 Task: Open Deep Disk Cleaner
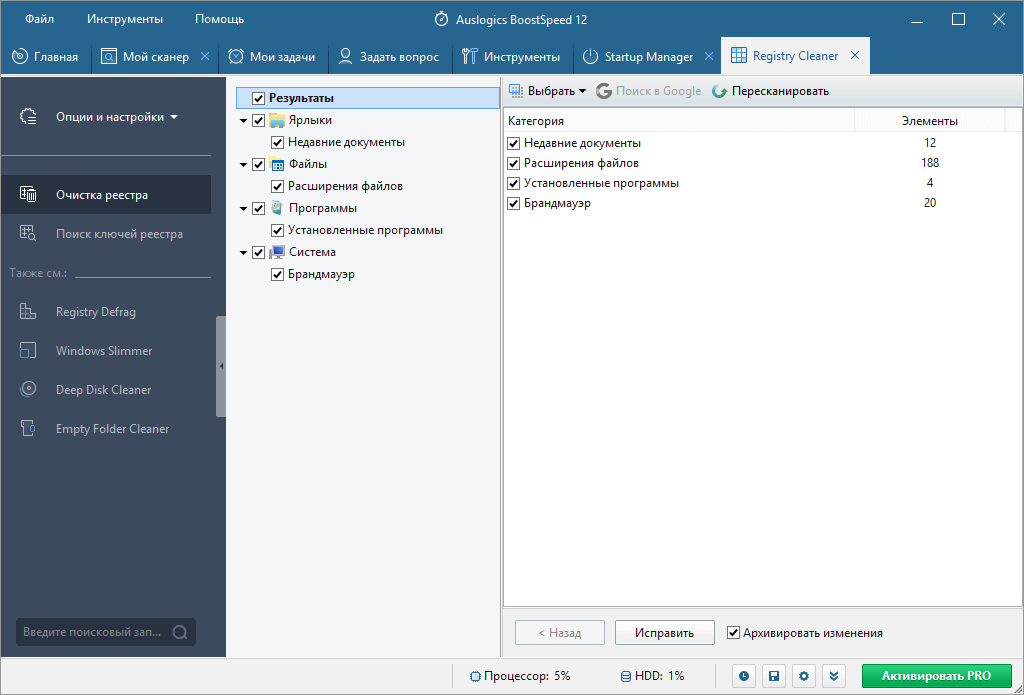[x=106, y=390]
